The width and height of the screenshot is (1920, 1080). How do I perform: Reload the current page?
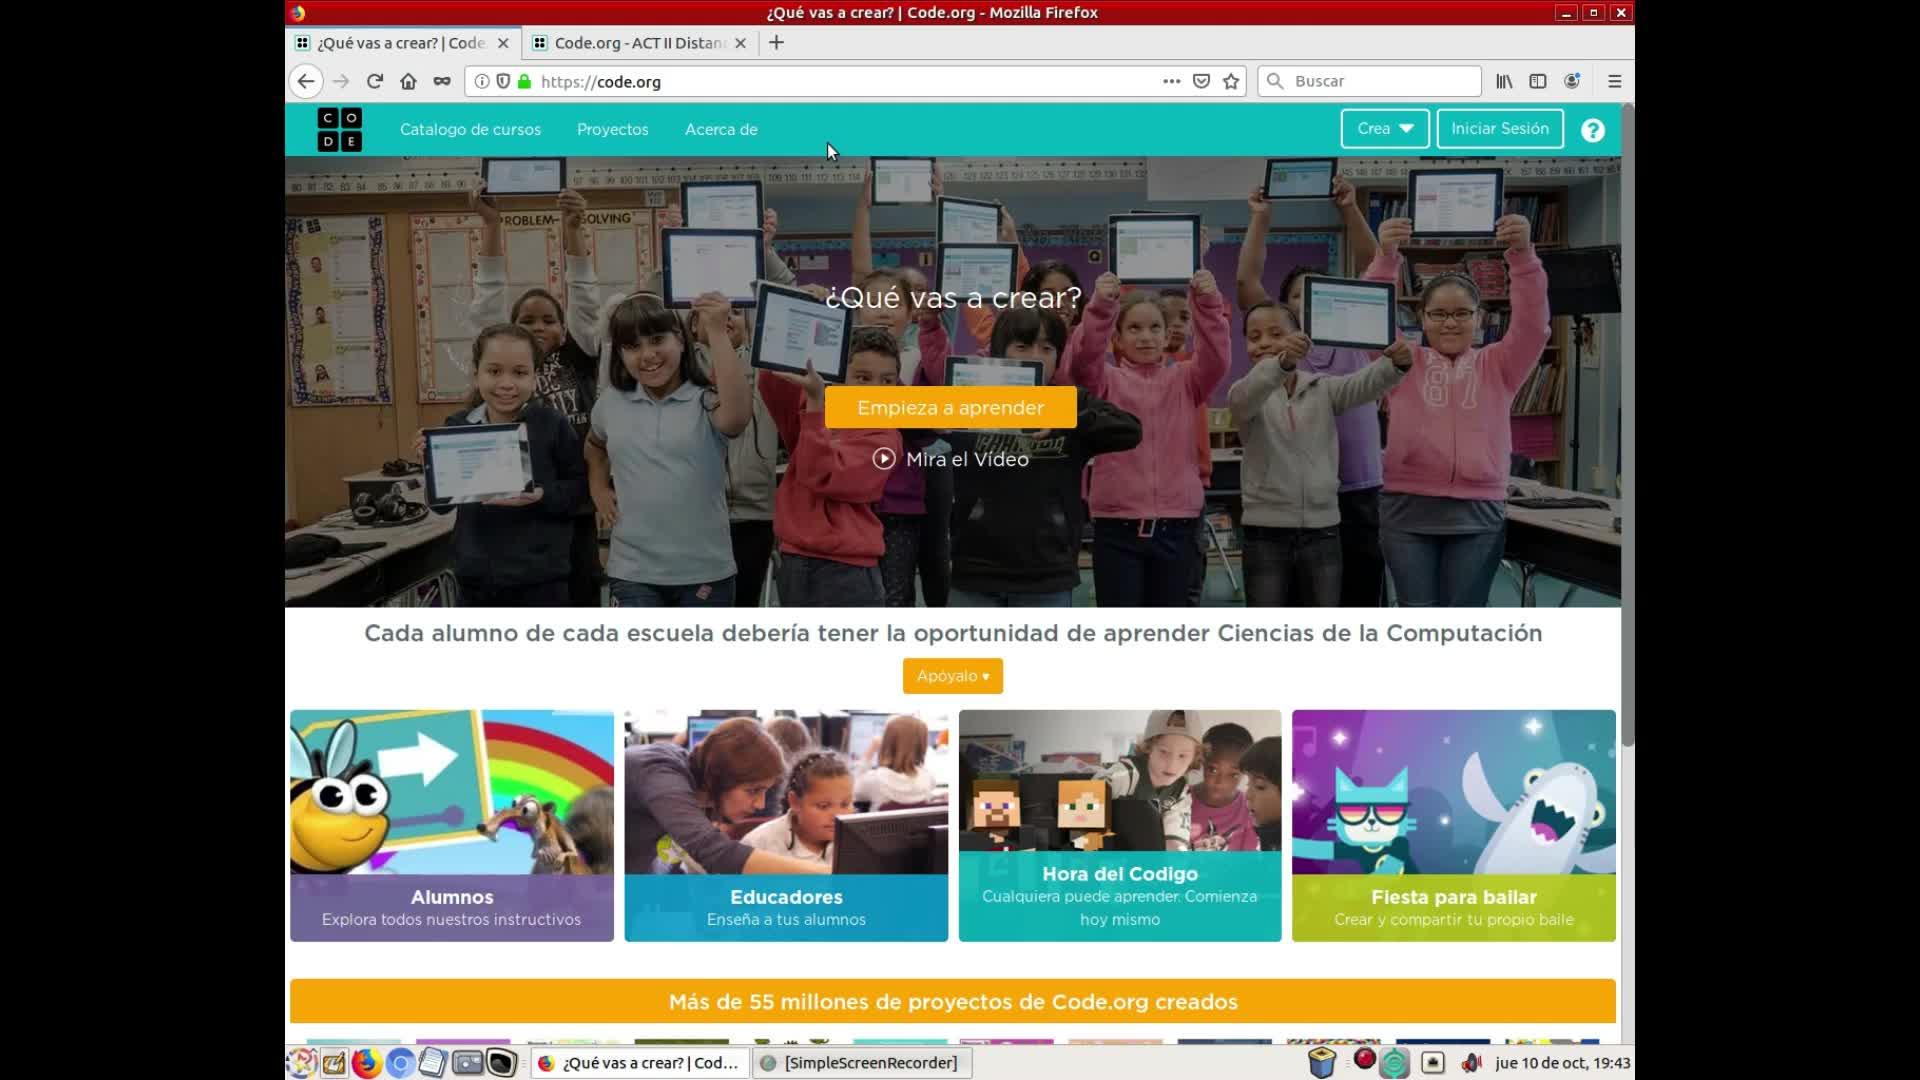pos(375,81)
